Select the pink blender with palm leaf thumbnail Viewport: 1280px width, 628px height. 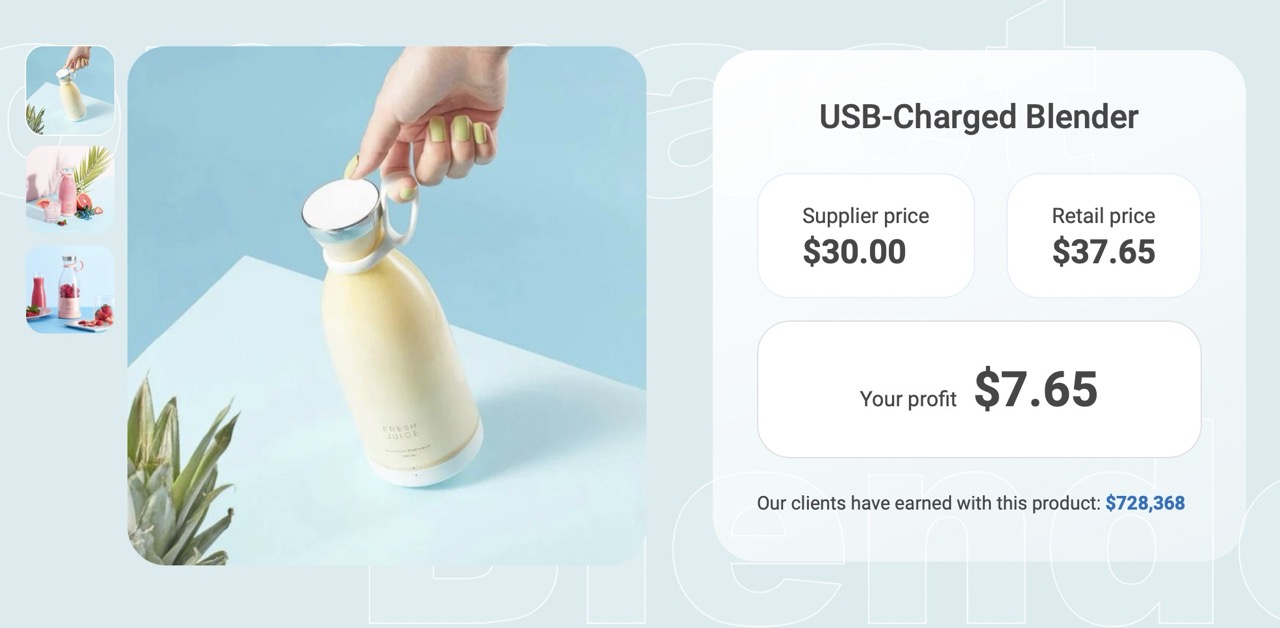(x=70, y=190)
